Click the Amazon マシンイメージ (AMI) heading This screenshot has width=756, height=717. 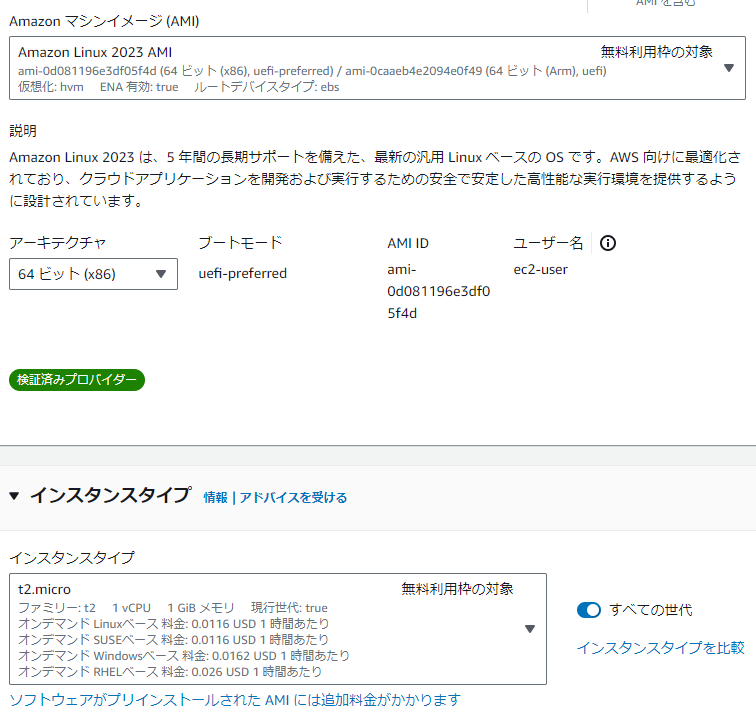[104, 21]
